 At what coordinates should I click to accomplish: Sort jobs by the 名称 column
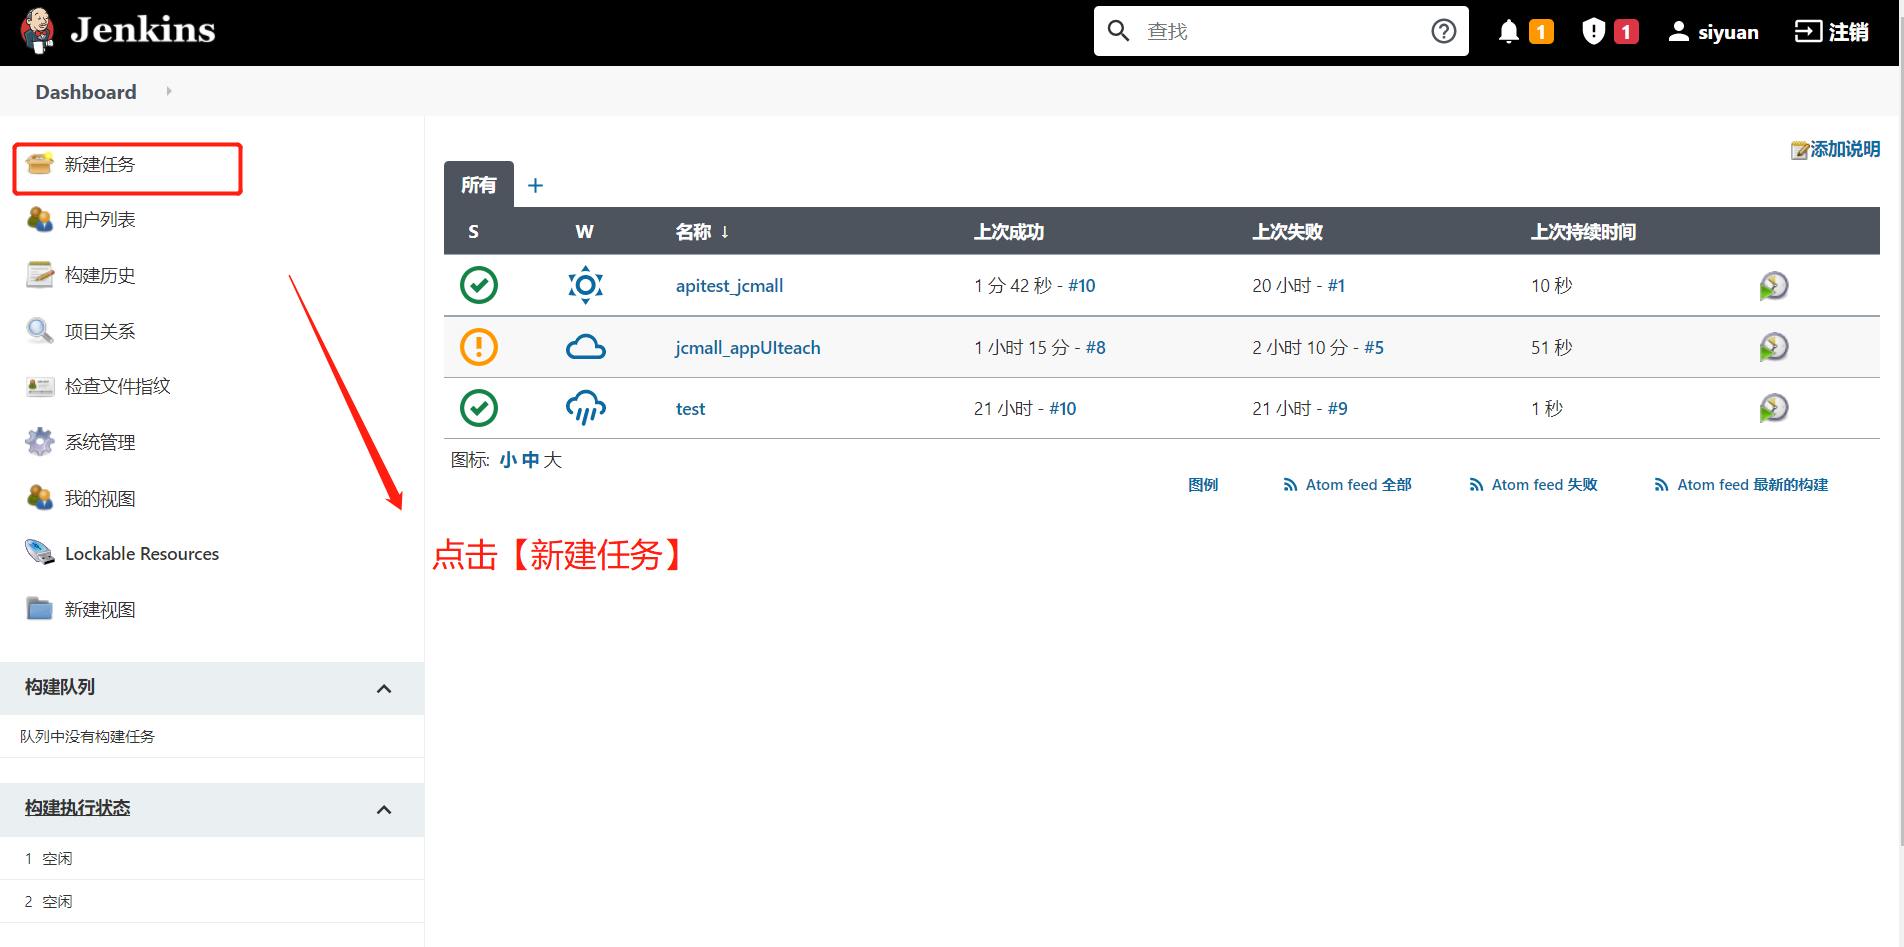click(x=702, y=232)
